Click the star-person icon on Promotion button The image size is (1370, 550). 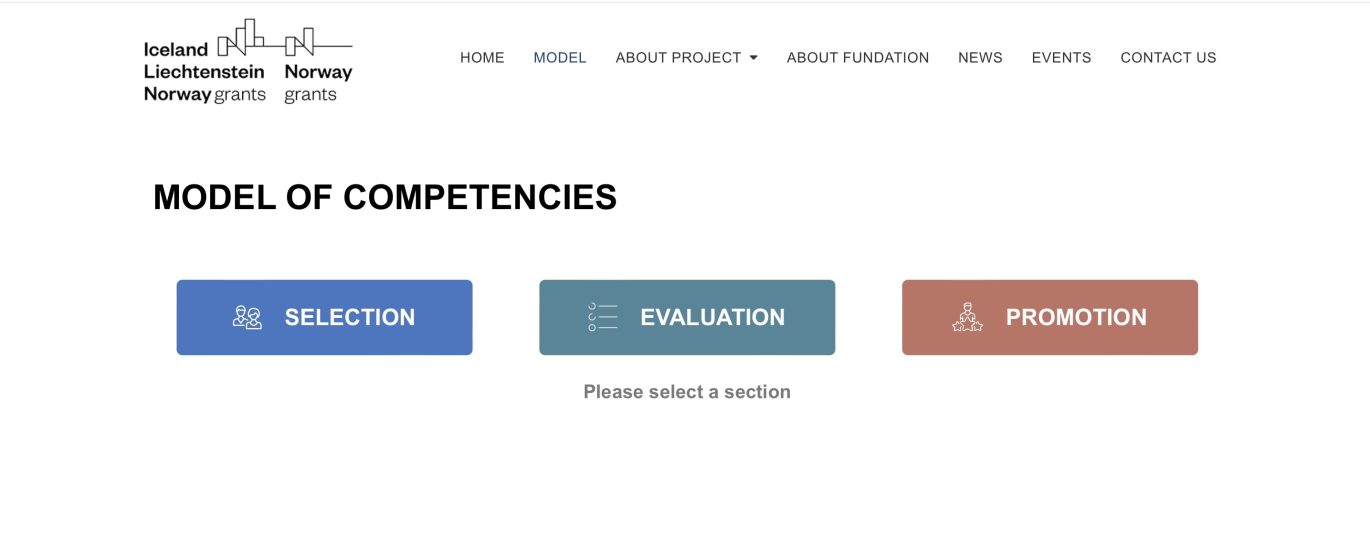pyautogui.click(x=967, y=317)
